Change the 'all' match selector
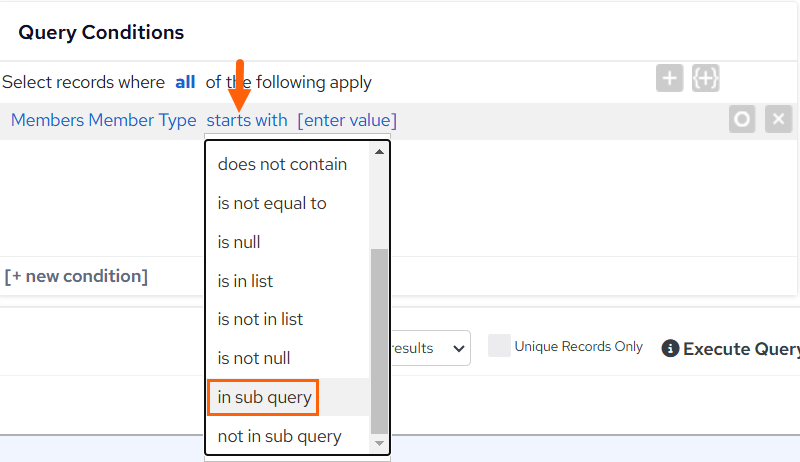This screenshot has height=462, width=800. tap(185, 82)
